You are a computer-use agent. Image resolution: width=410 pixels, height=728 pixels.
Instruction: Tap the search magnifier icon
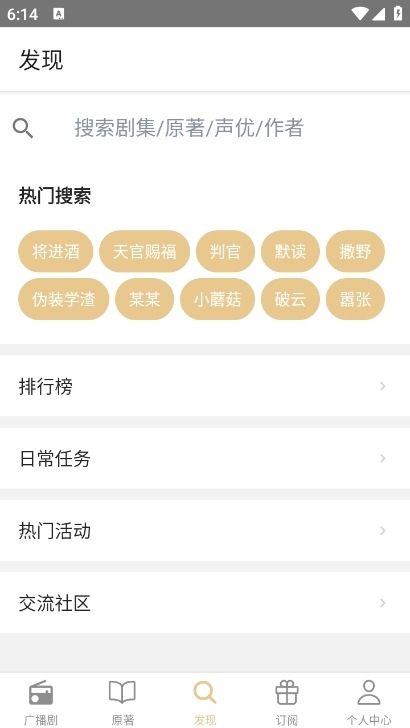click(23, 128)
